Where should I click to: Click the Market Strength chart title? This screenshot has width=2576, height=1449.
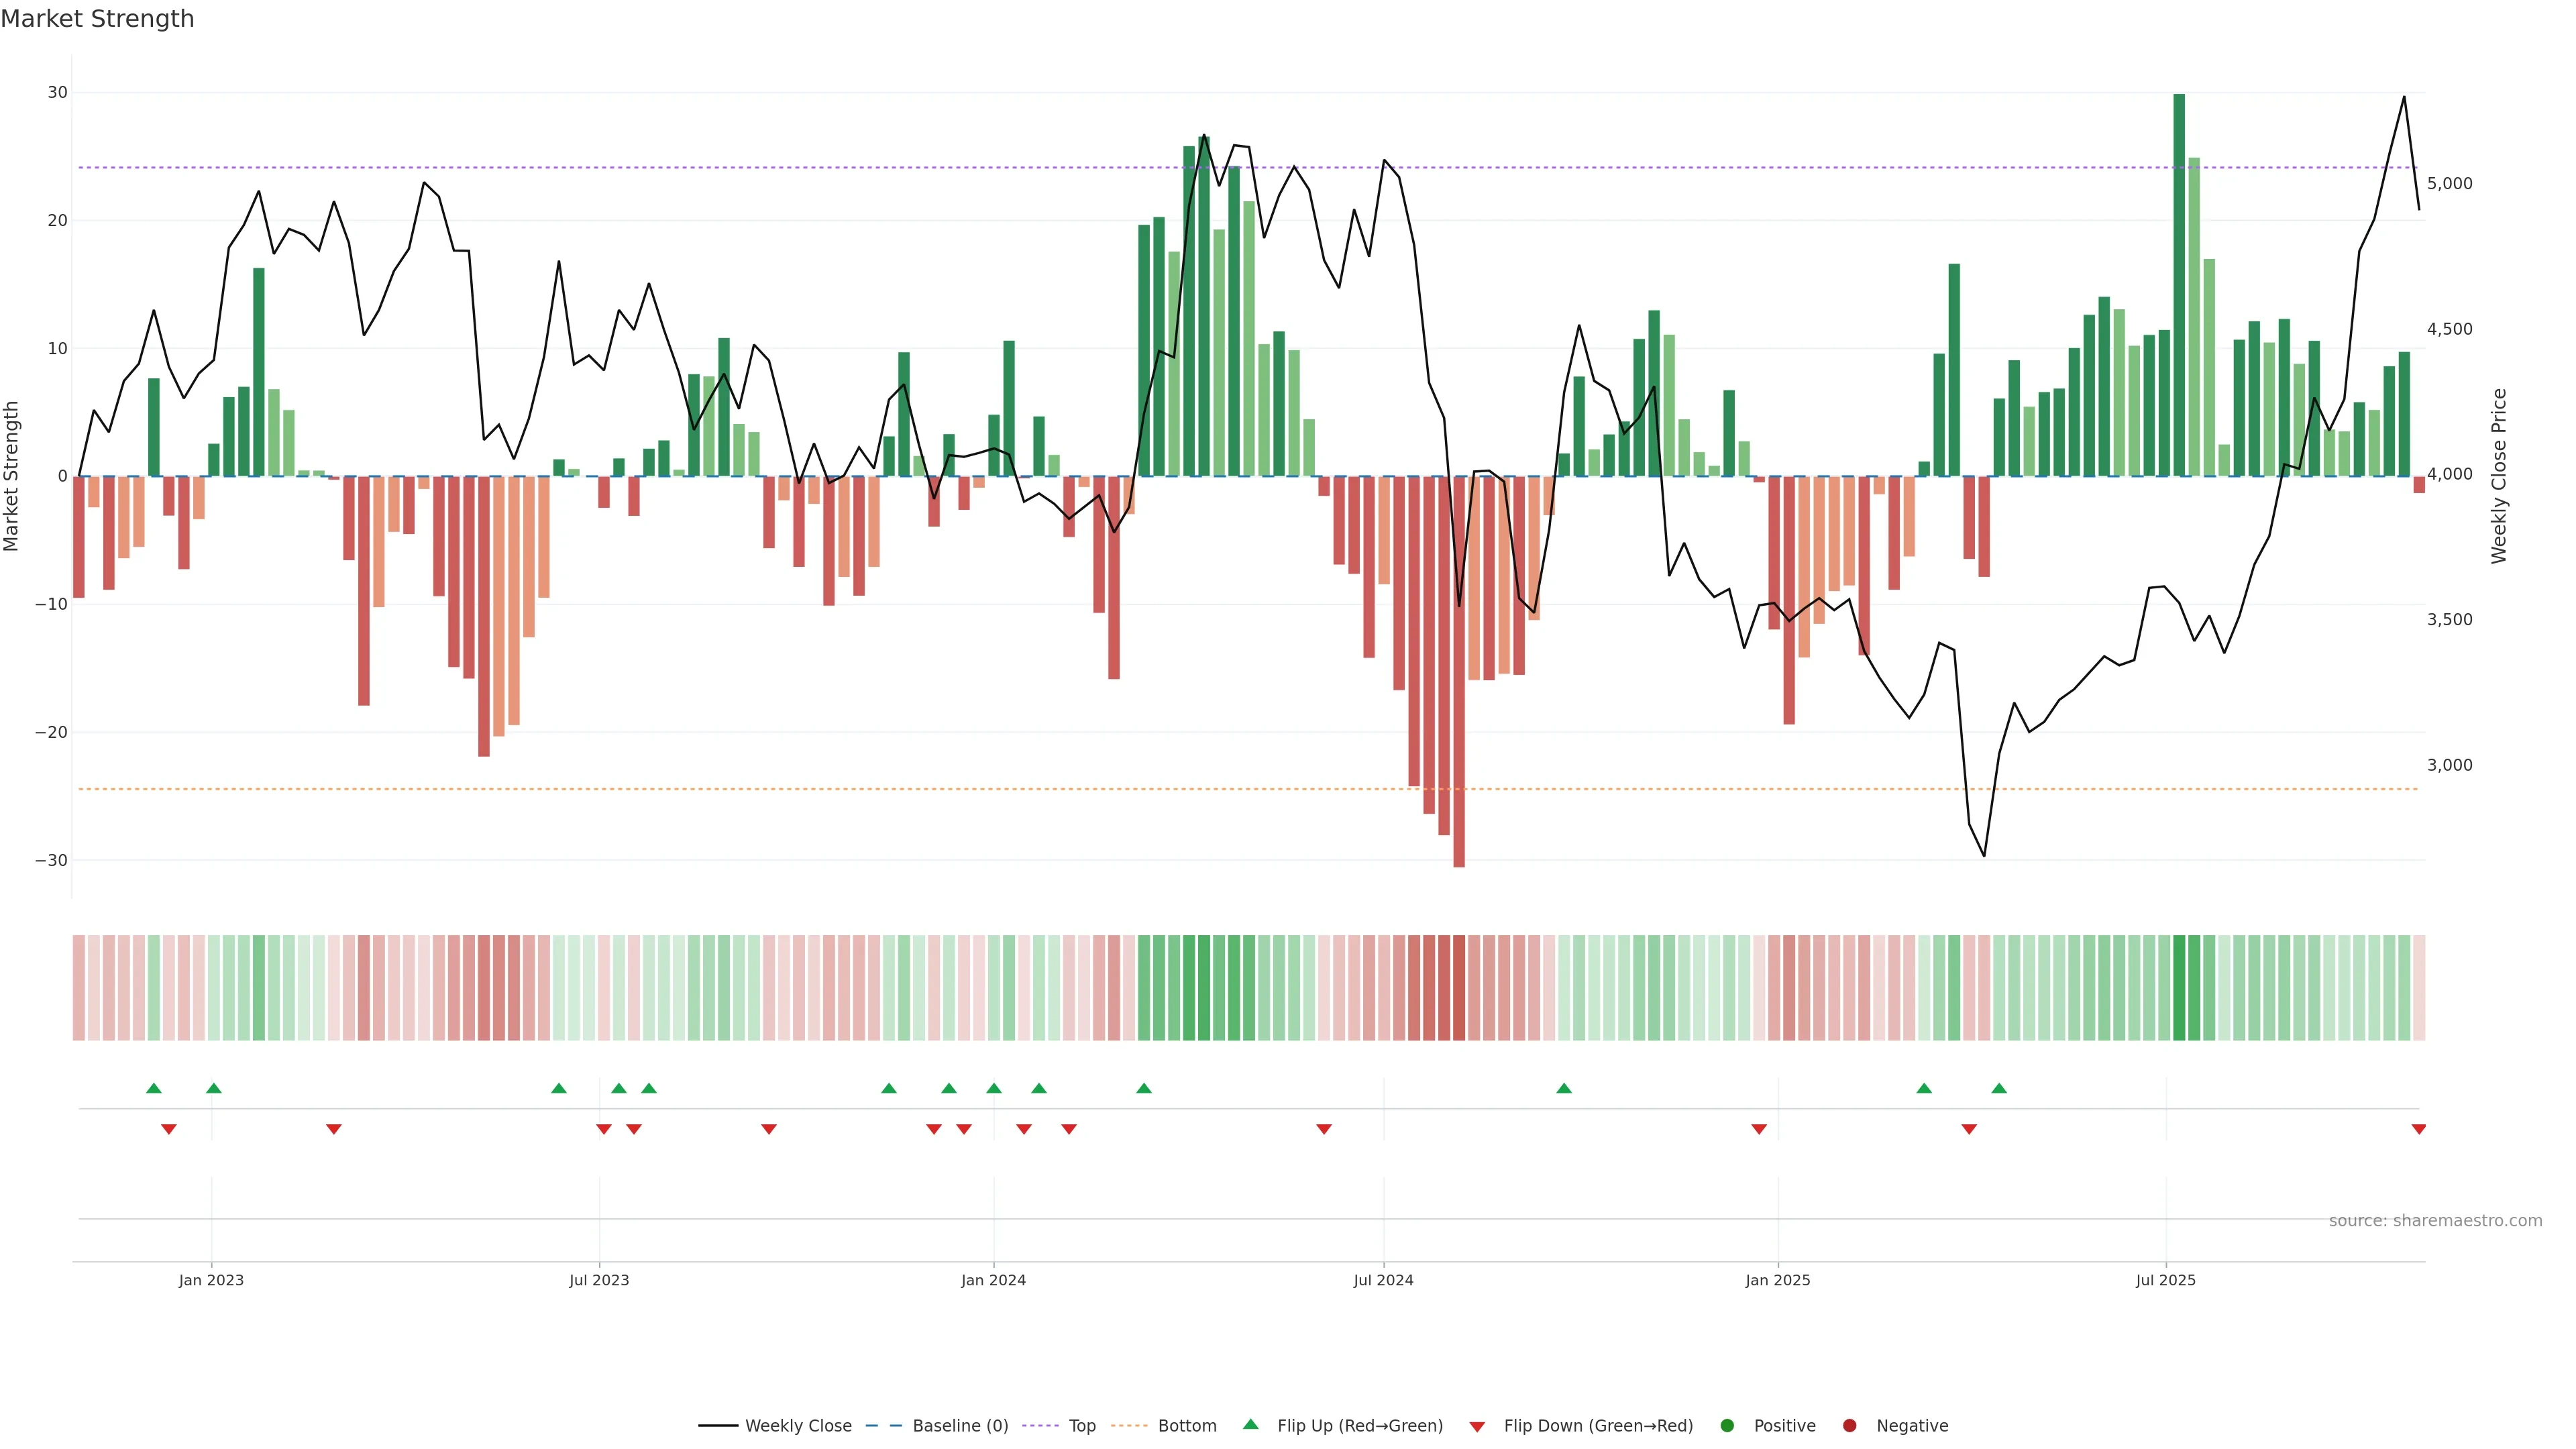[x=98, y=19]
